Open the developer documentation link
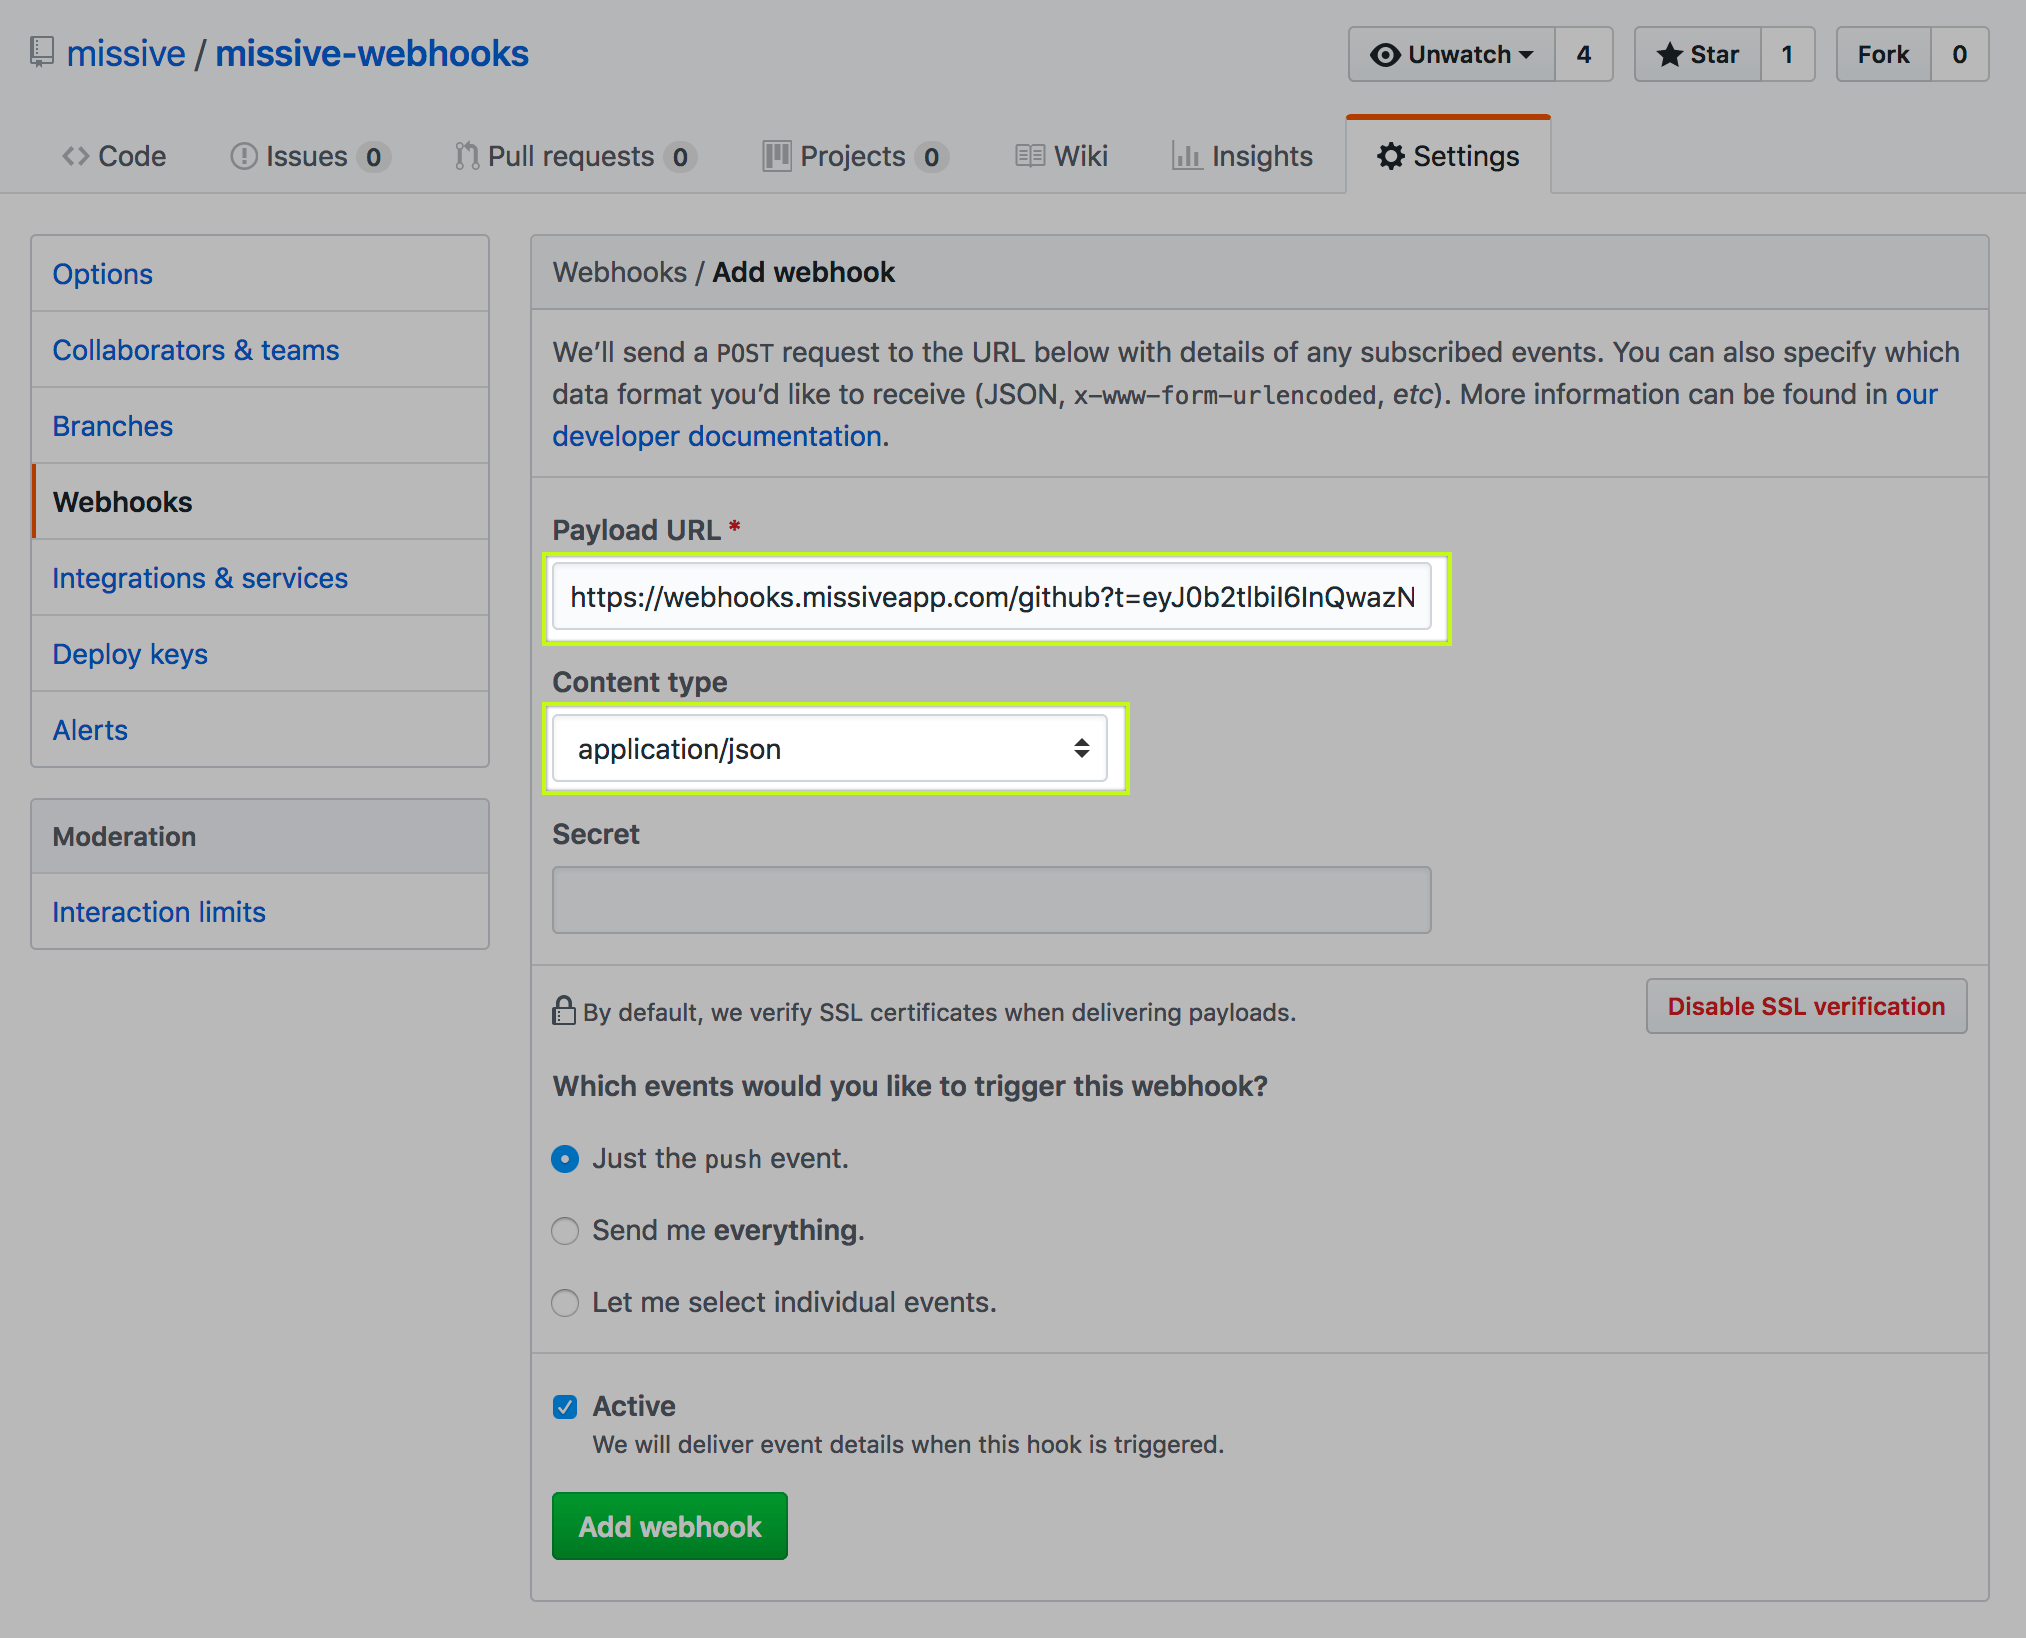The image size is (2026, 1638). (716, 436)
